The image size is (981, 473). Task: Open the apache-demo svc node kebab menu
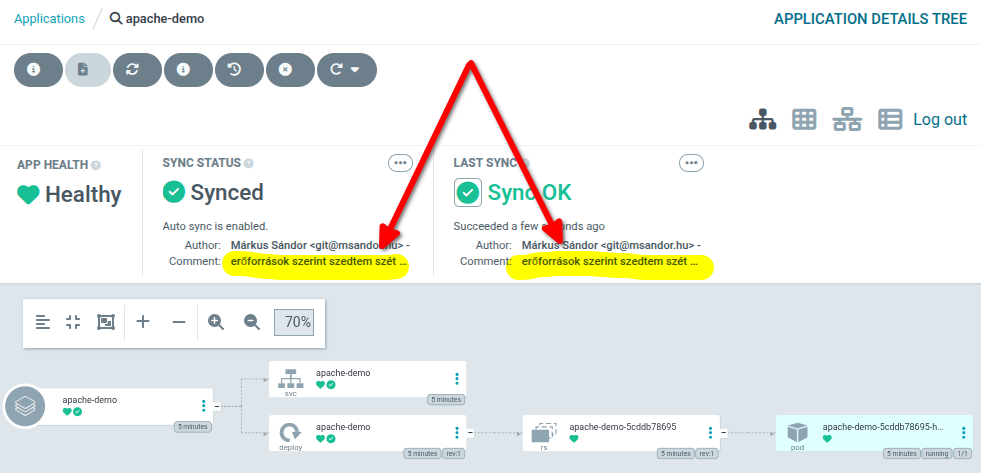[x=457, y=379]
